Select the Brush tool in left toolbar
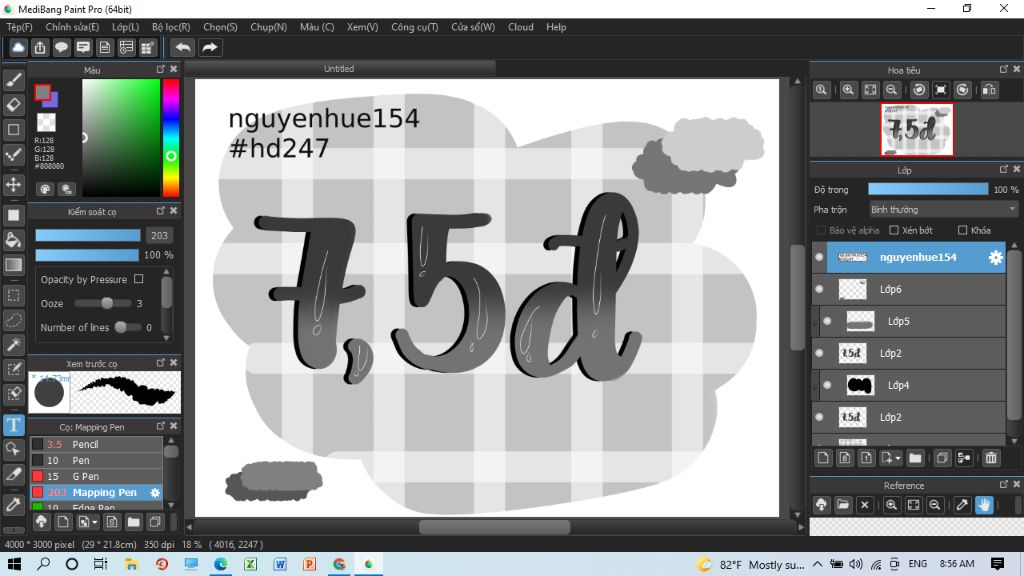 coord(14,80)
